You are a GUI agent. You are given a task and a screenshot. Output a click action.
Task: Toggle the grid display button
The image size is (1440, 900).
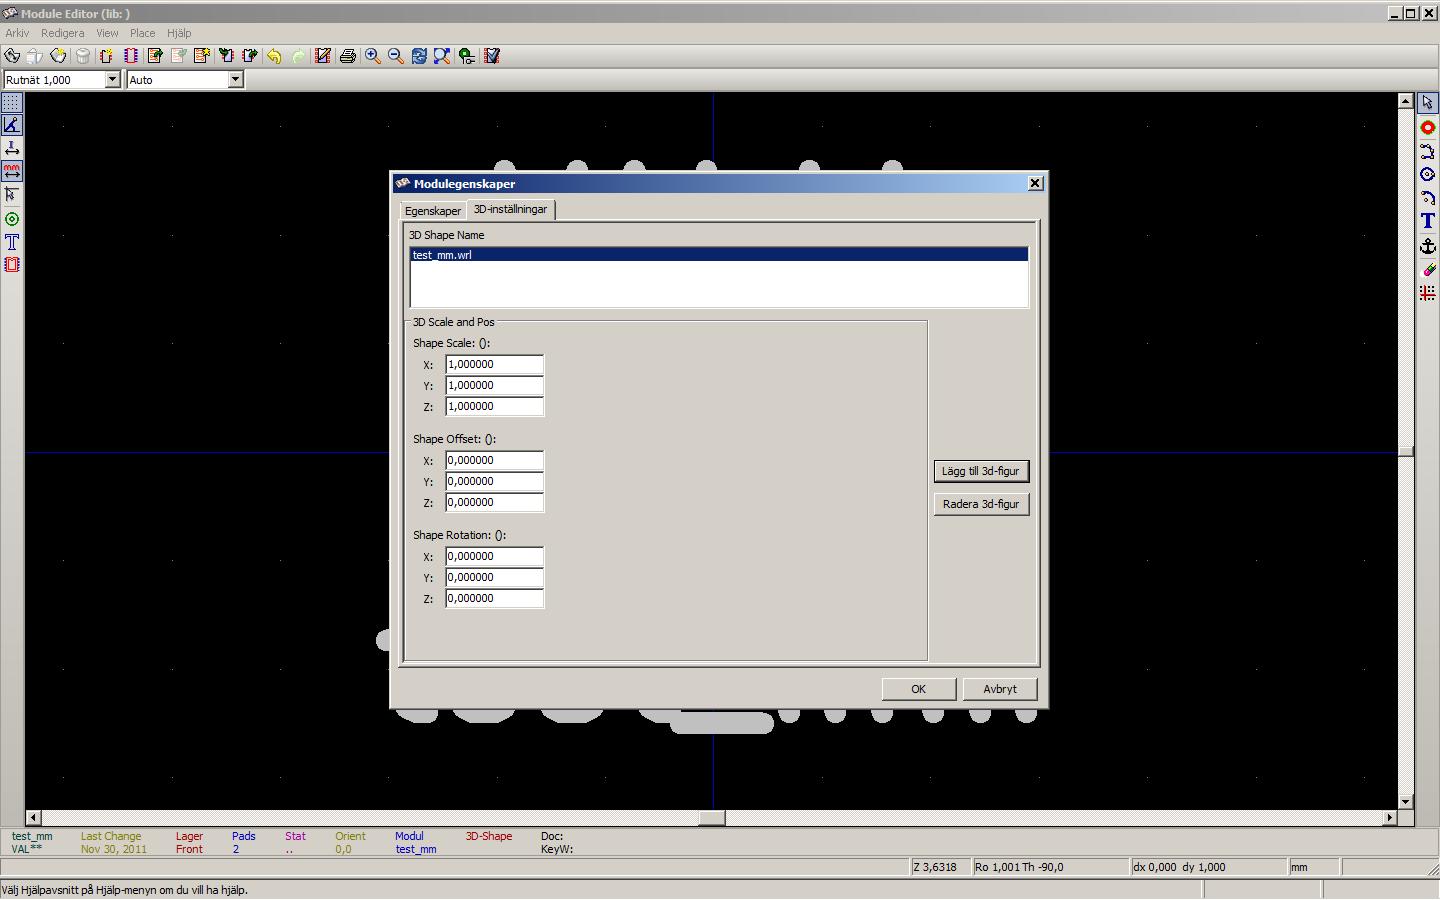pos(11,102)
